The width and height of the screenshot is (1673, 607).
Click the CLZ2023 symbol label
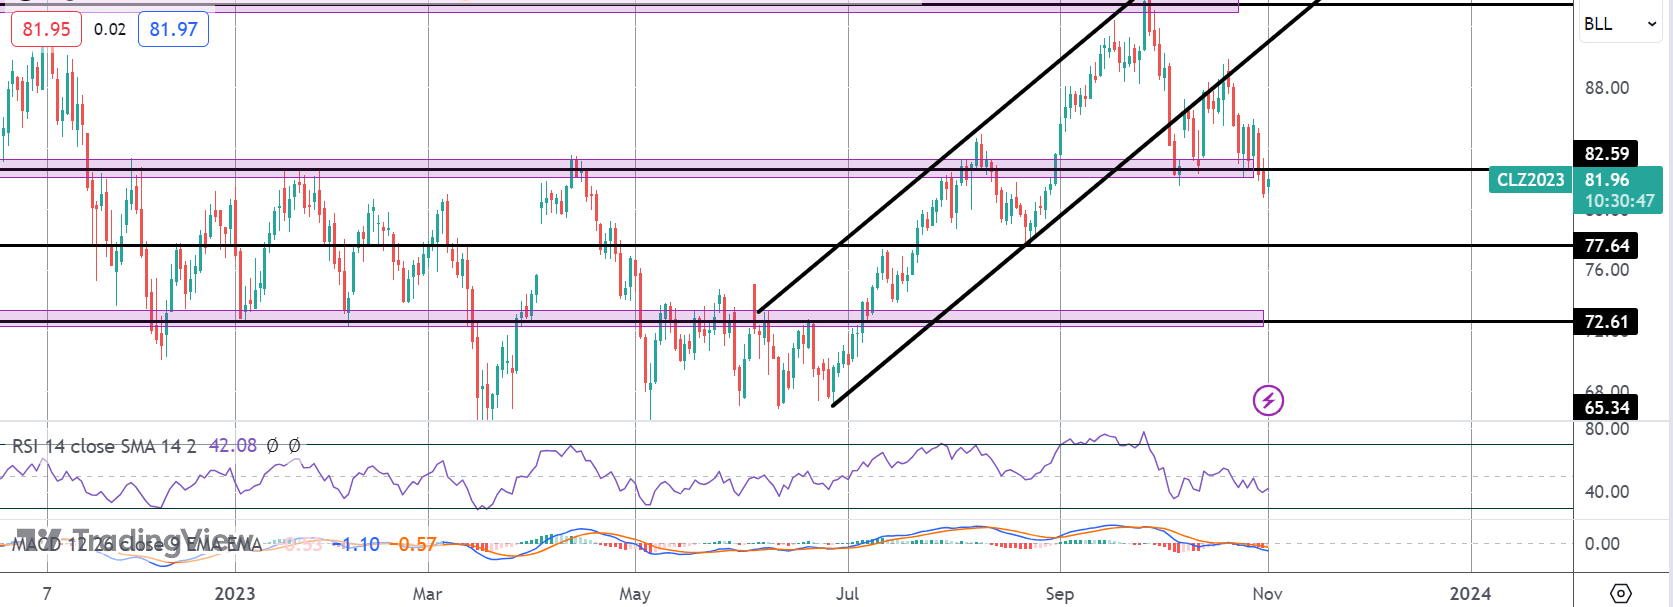1530,180
